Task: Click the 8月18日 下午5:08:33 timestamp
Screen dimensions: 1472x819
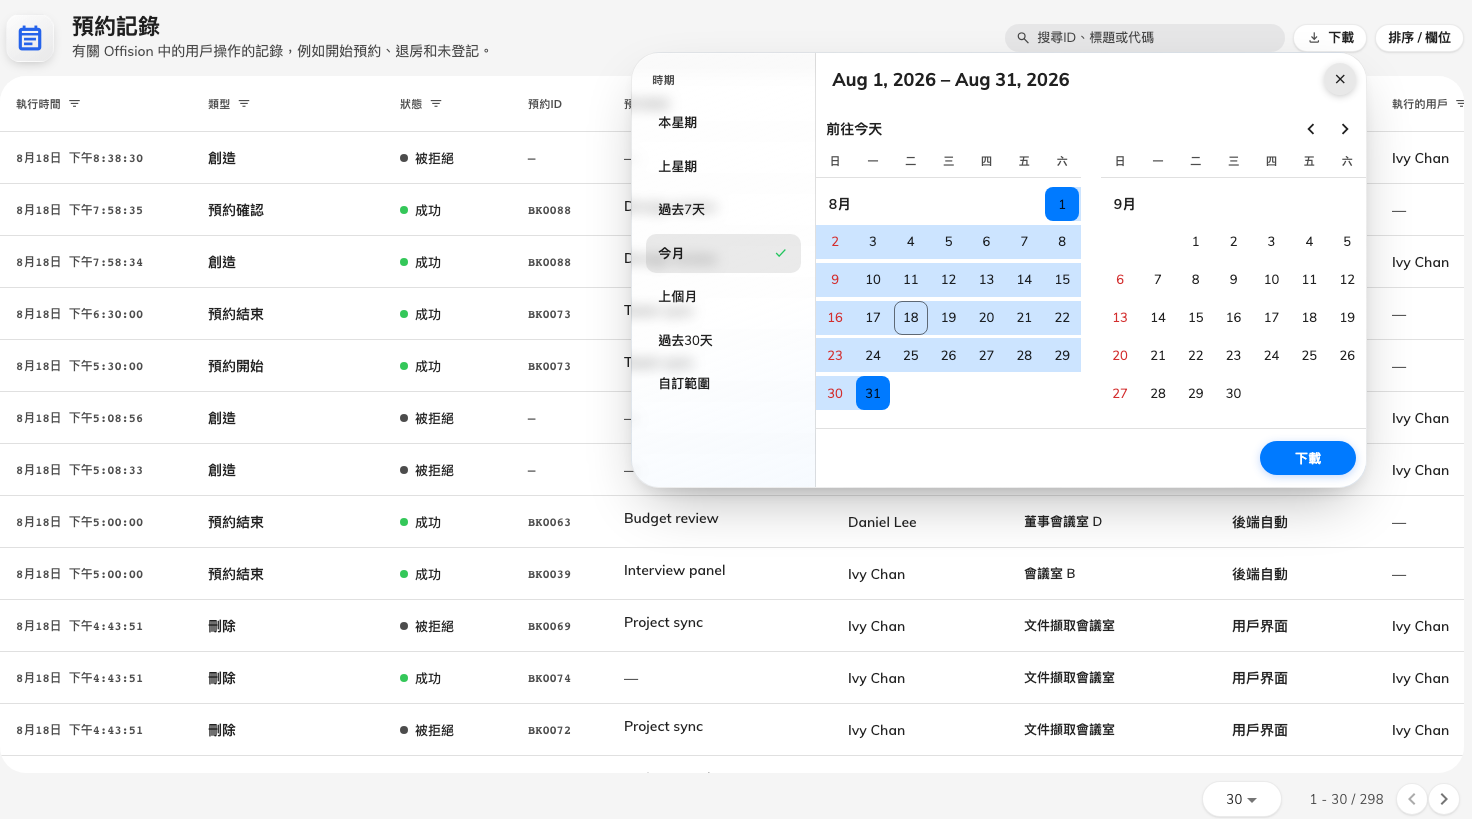Action: 80,470
